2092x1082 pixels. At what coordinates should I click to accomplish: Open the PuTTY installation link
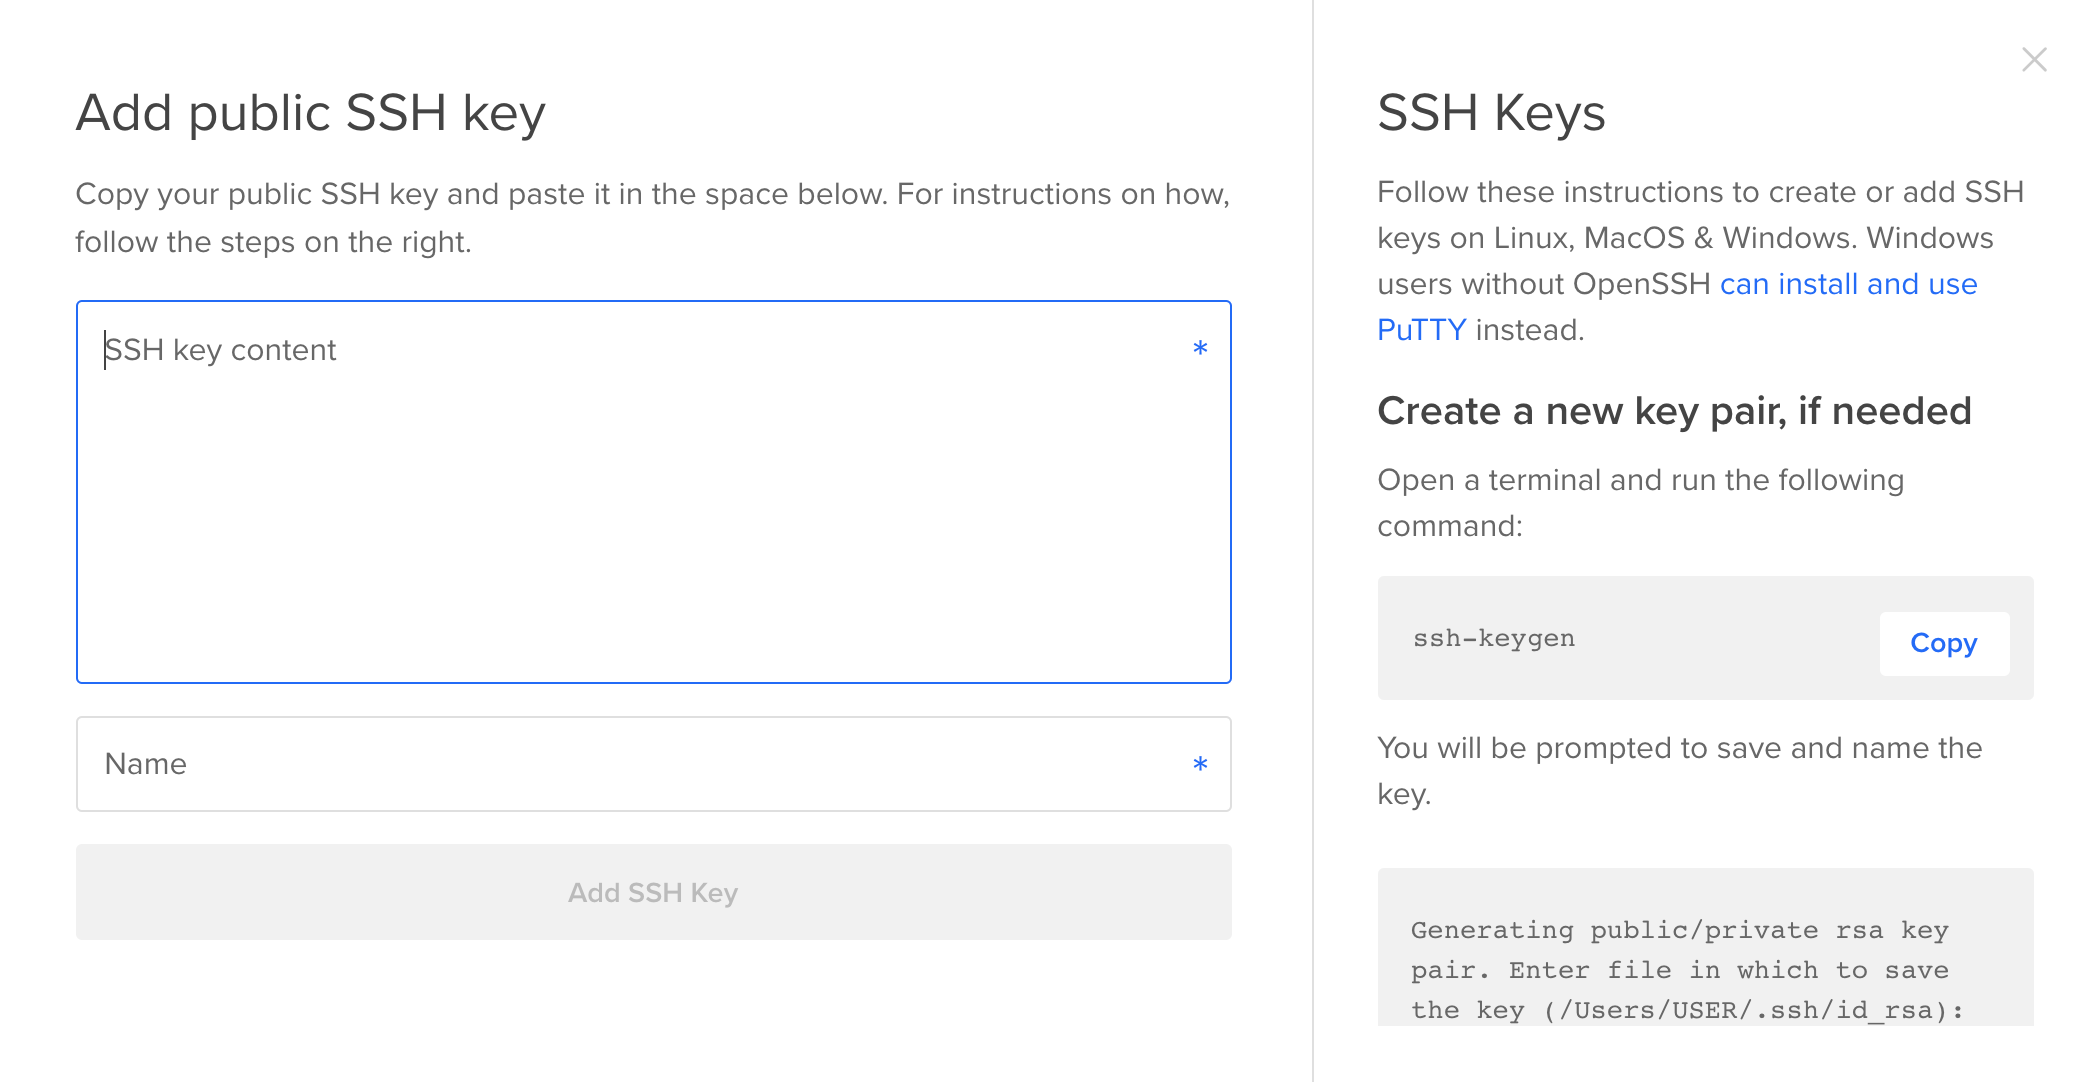[x=1421, y=329]
